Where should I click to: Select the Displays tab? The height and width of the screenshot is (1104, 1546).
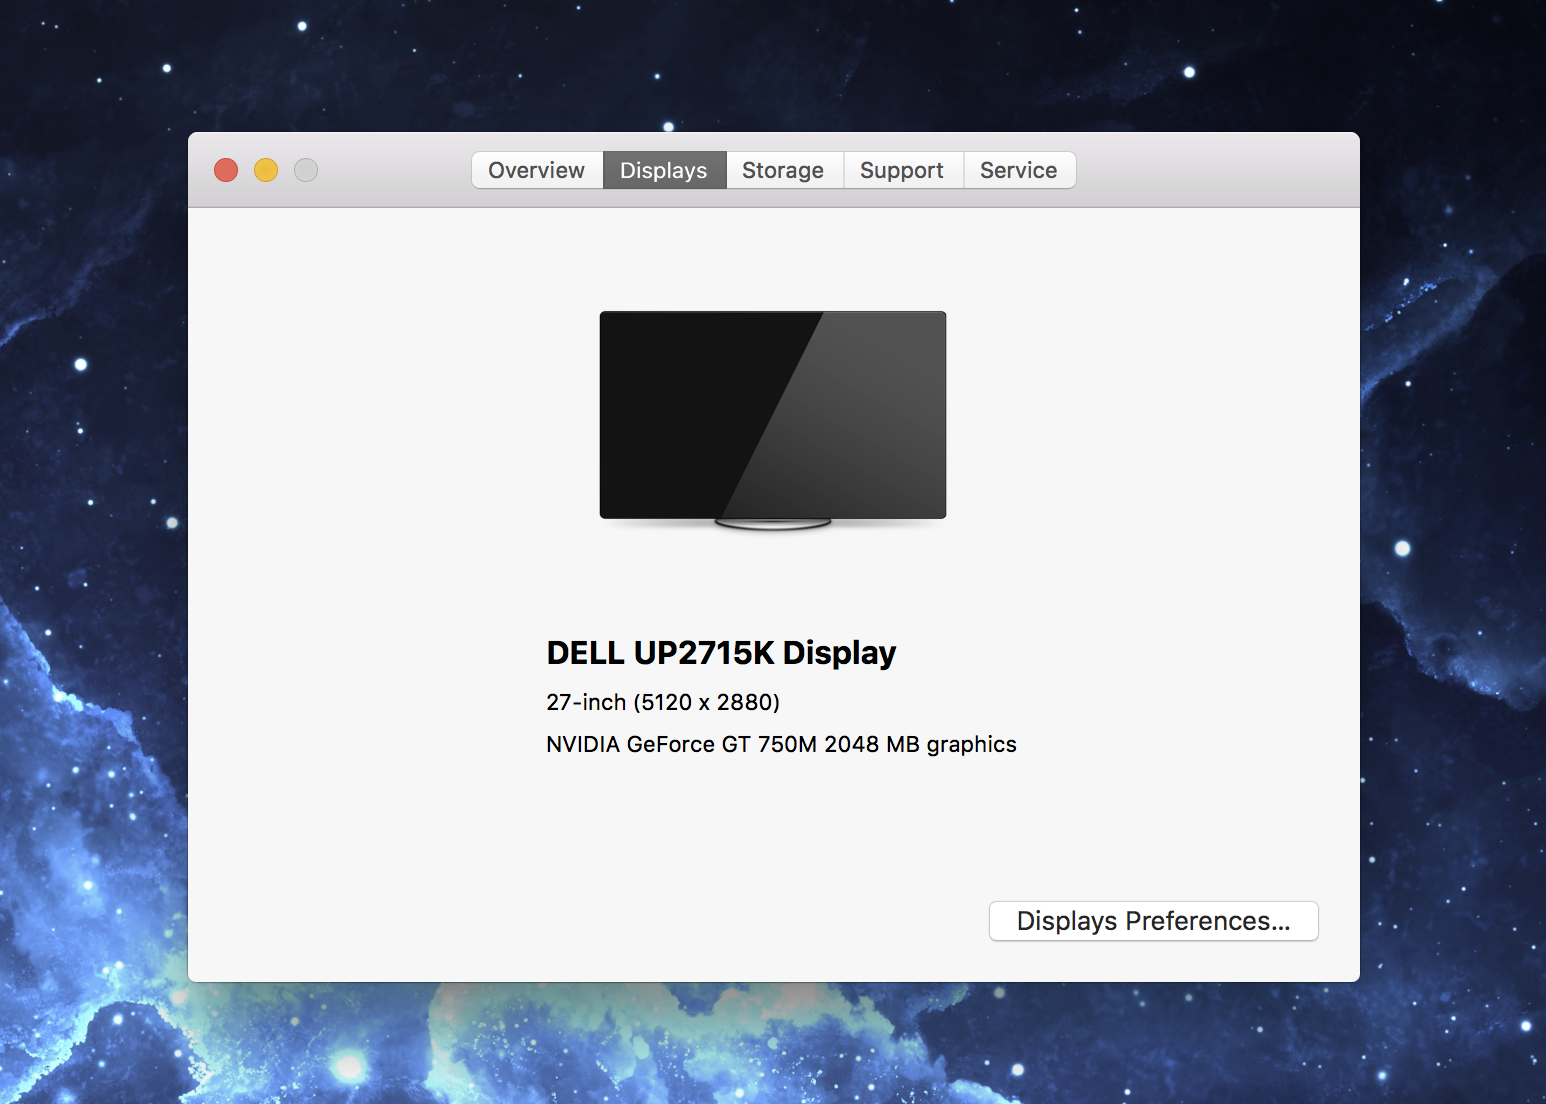pyautogui.click(x=664, y=170)
